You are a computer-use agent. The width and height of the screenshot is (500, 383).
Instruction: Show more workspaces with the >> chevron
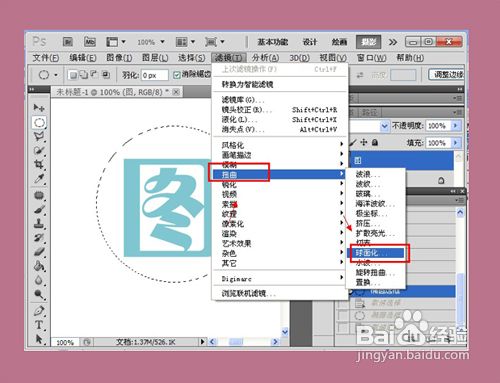[x=393, y=42]
